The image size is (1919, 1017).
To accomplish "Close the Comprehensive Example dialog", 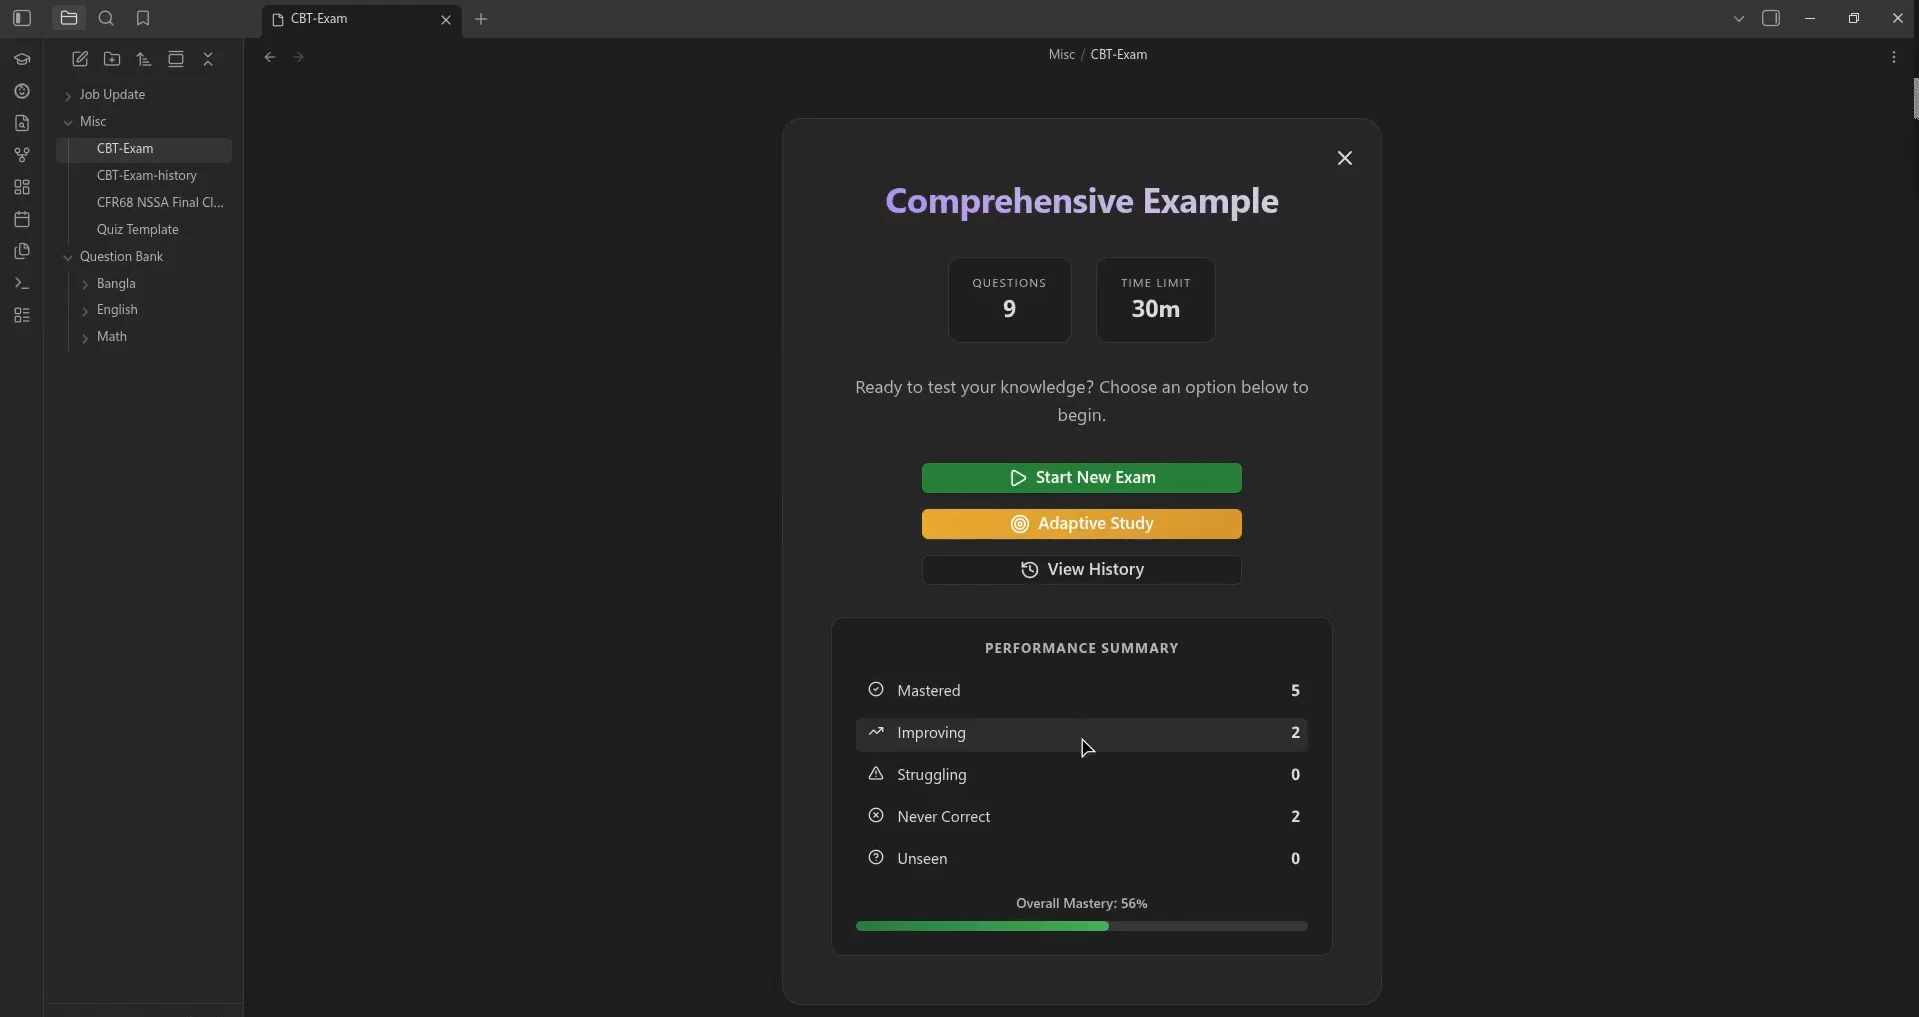I will 1345,158.
